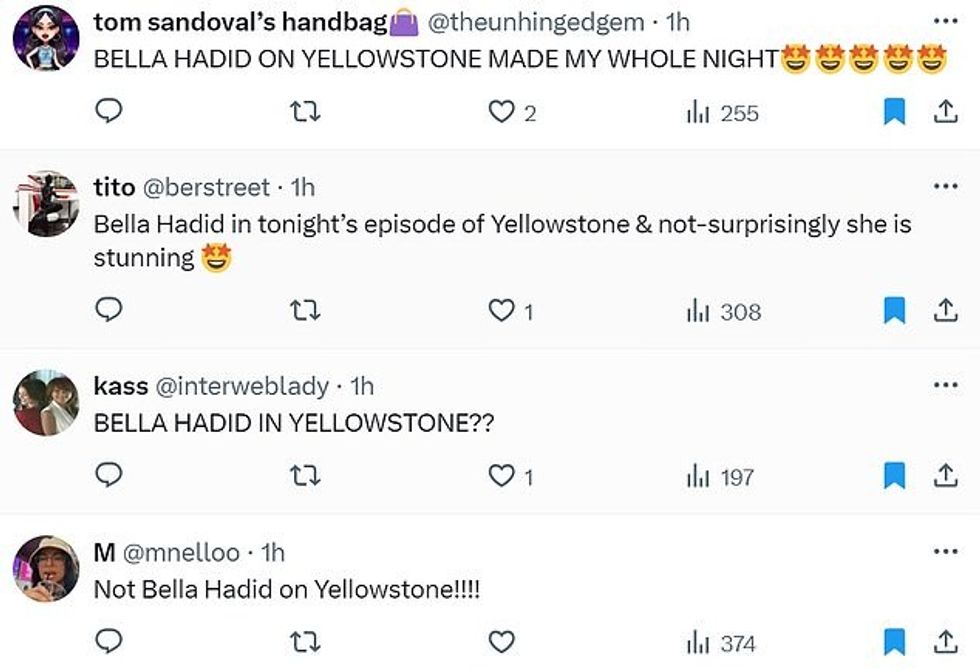Share tito's tweet via share icon
The height and width of the screenshot is (672, 980).
[x=944, y=312]
